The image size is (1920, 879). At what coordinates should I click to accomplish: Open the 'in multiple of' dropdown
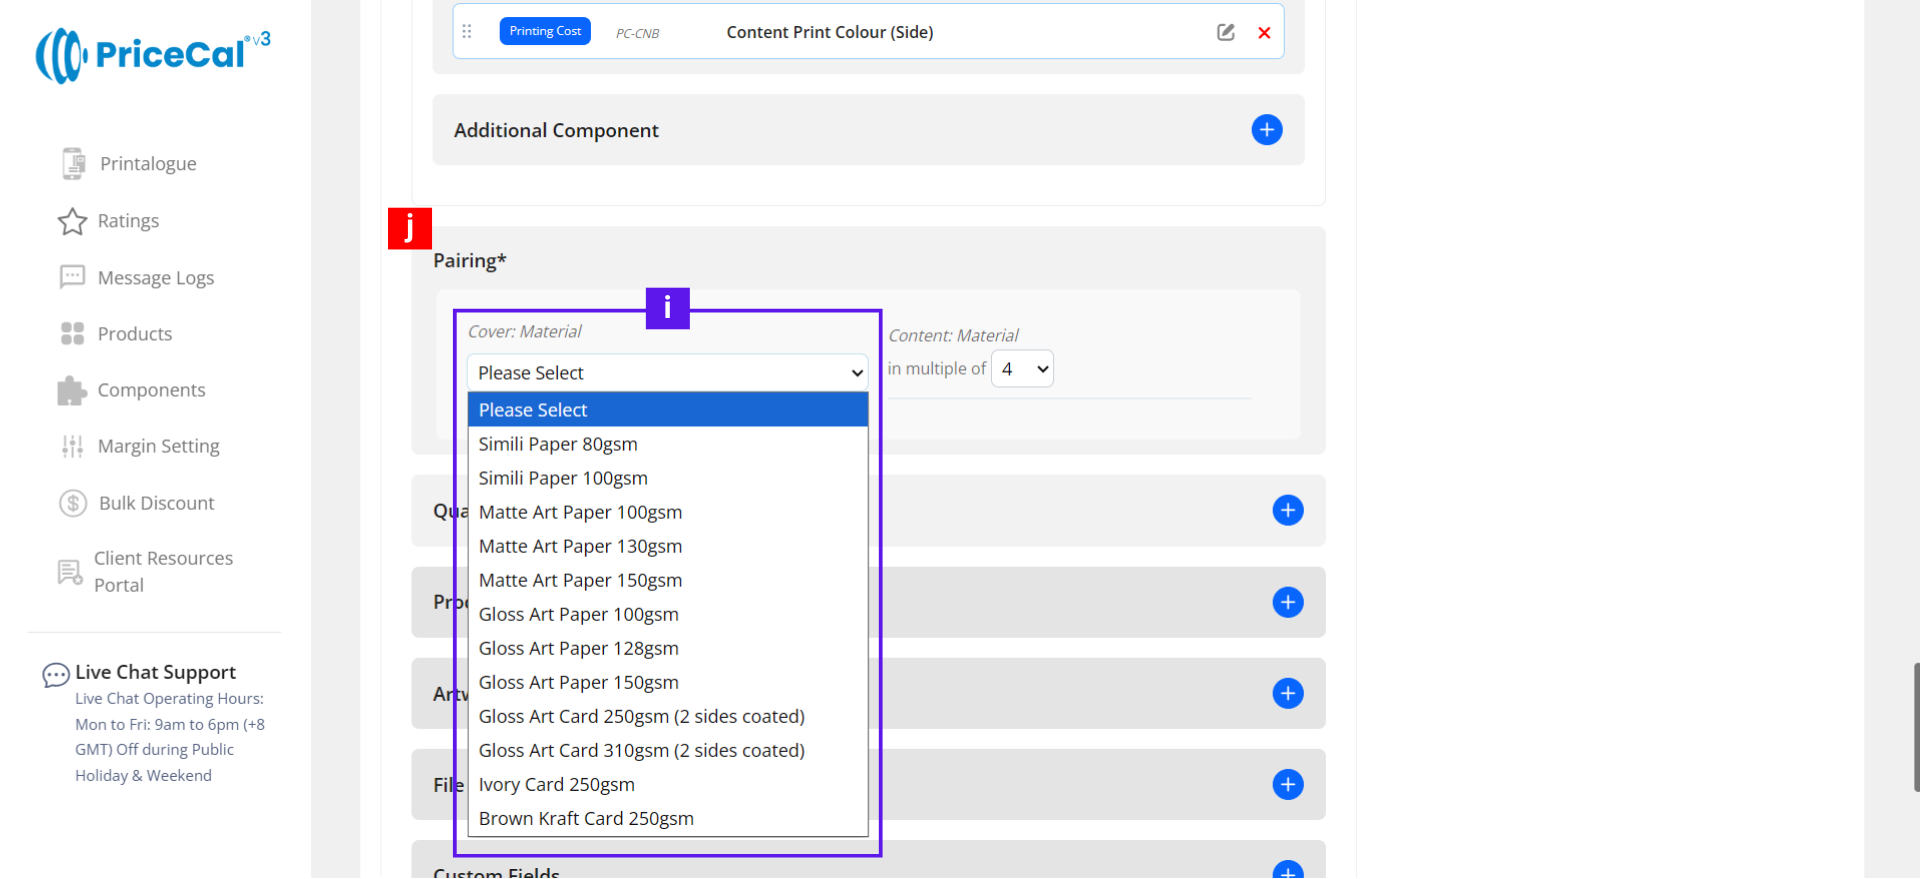(1022, 369)
